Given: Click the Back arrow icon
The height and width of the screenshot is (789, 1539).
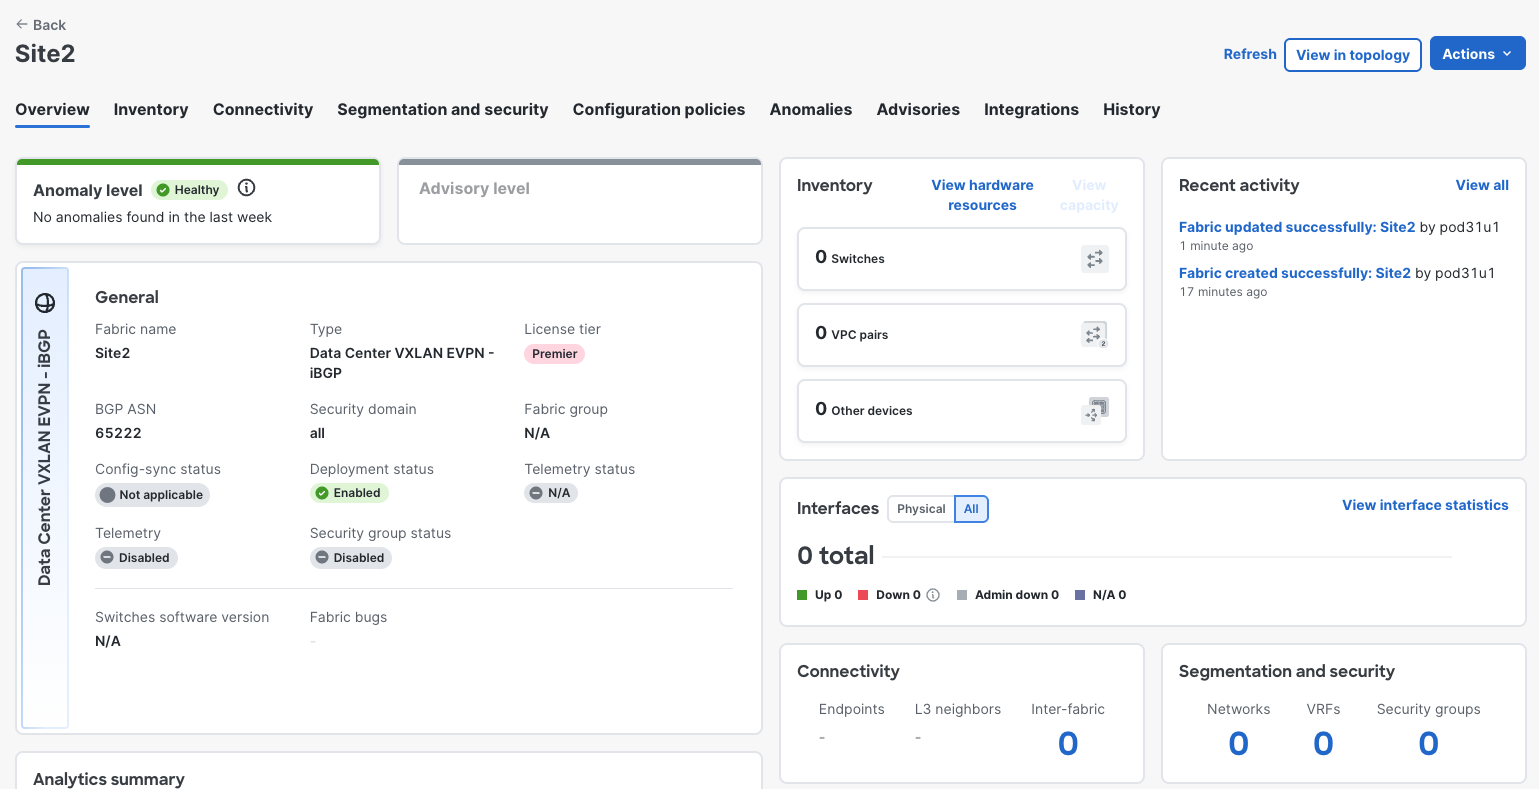Looking at the screenshot, I should [x=22, y=25].
